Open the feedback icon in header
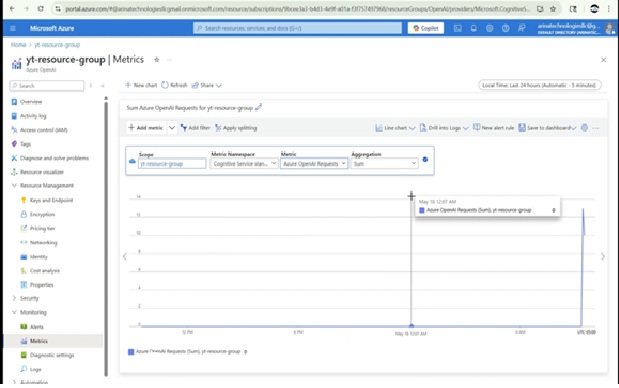This screenshot has height=388, width=619. click(x=521, y=28)
